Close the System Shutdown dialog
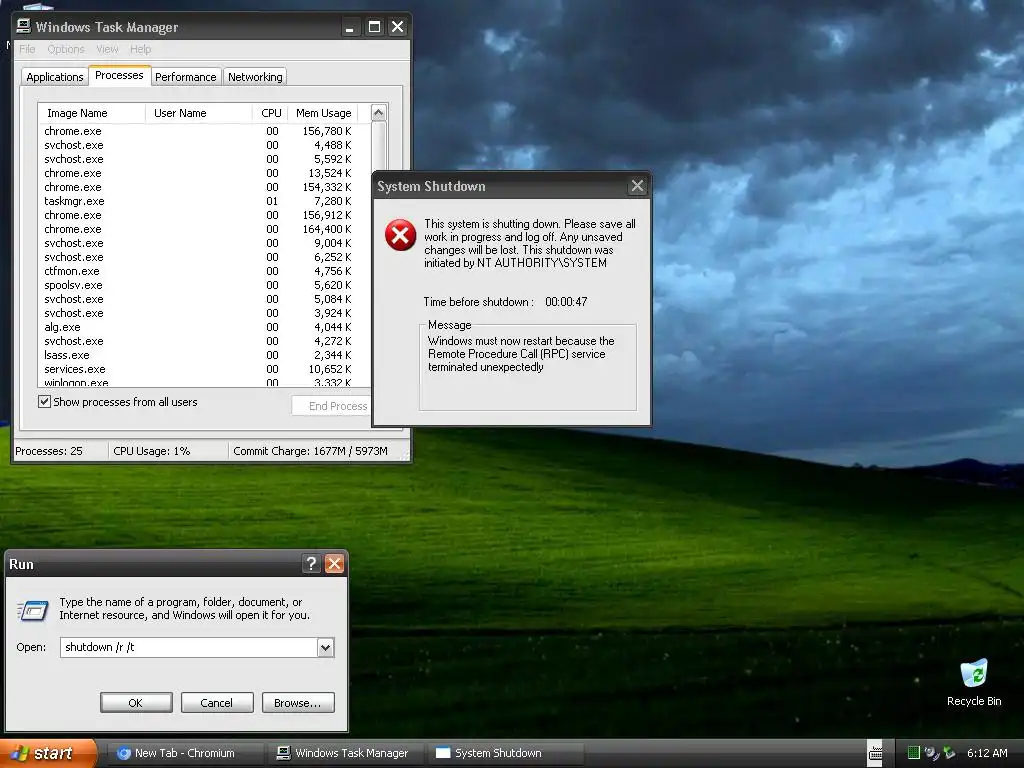Viewport: 1024px width, 768px height. (x=637, y=186)
